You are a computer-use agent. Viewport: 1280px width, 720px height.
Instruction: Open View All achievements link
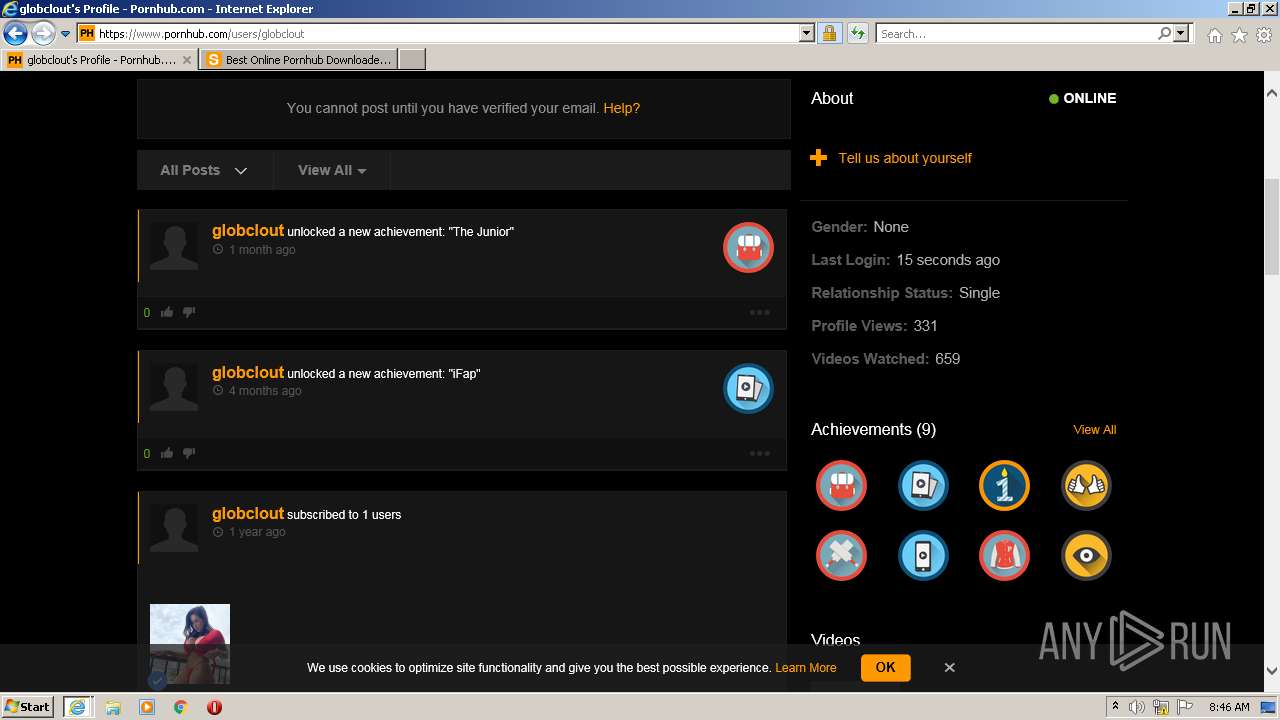pos(1094,430)
